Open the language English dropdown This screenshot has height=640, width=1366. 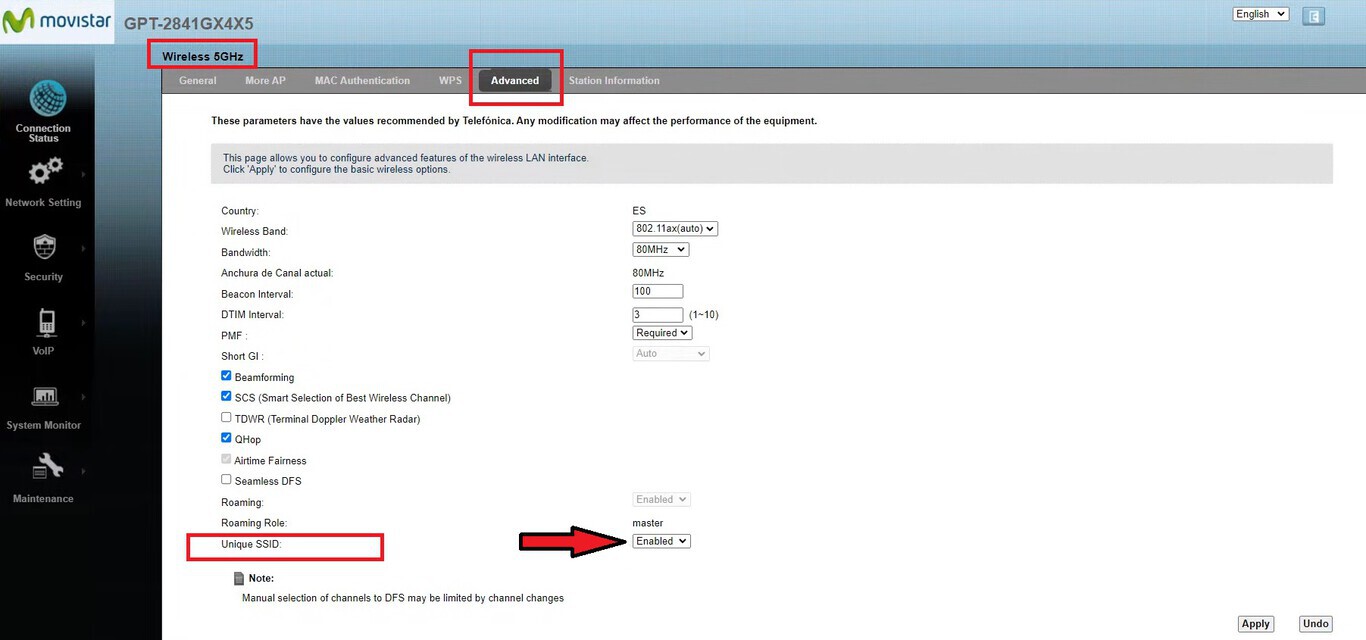(x=1260, y=14)
